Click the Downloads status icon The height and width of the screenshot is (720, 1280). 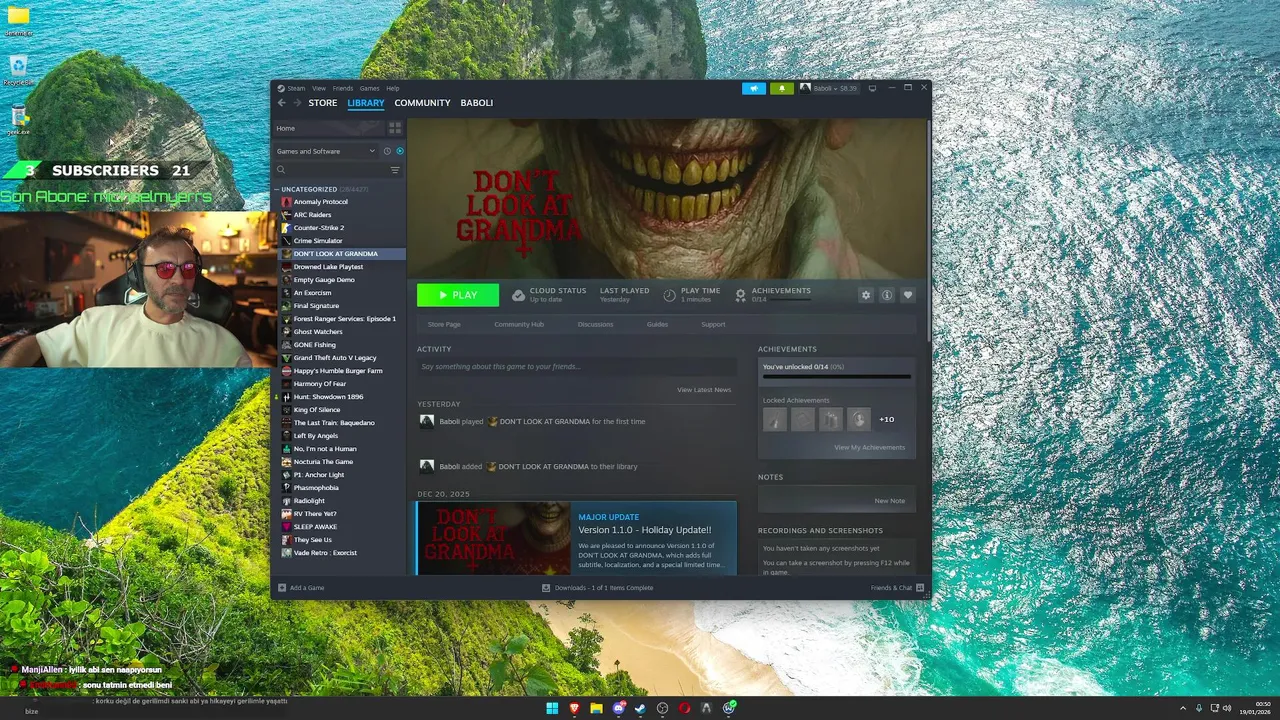pos(546,588)
